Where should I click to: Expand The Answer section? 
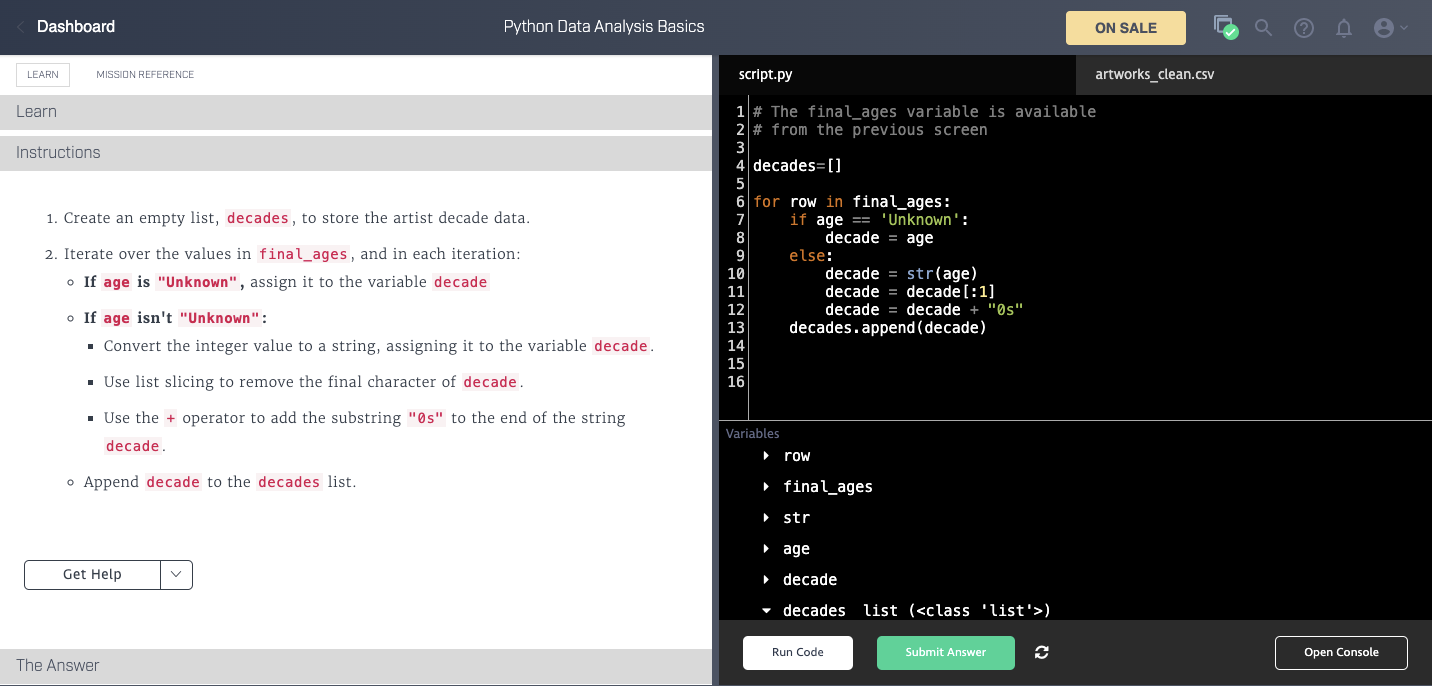pos(356,666)
